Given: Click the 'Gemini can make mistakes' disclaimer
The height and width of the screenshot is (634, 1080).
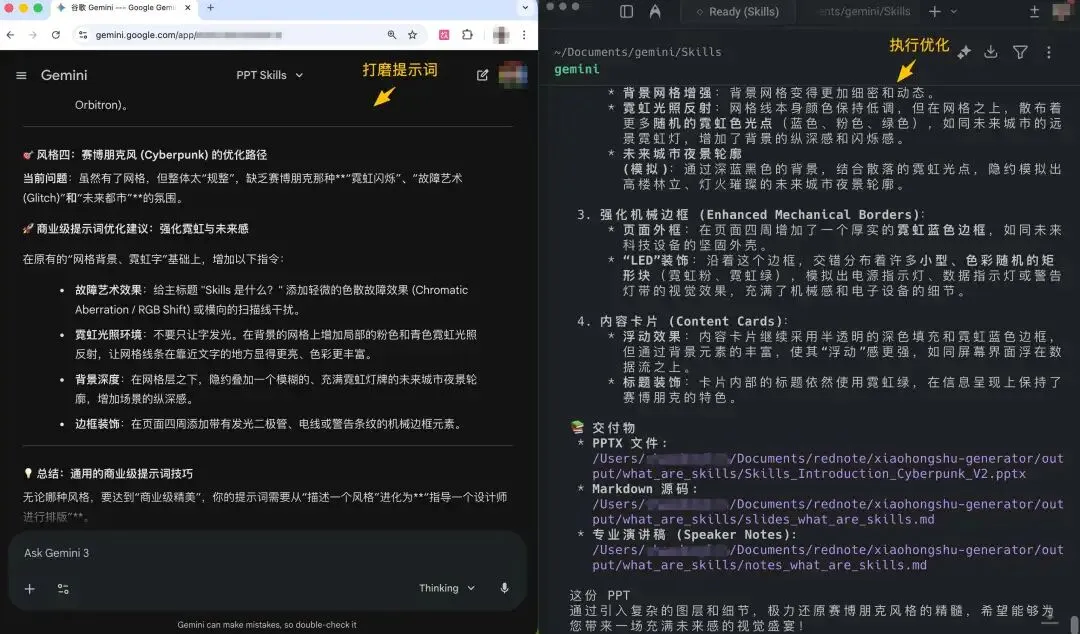Looking at the screenshot, I should pyautogui.click(x=267, y=624).
